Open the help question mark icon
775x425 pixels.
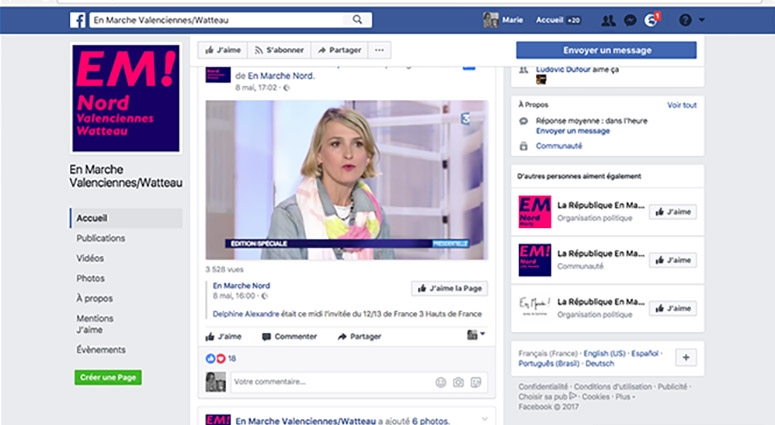coord(685,20)
